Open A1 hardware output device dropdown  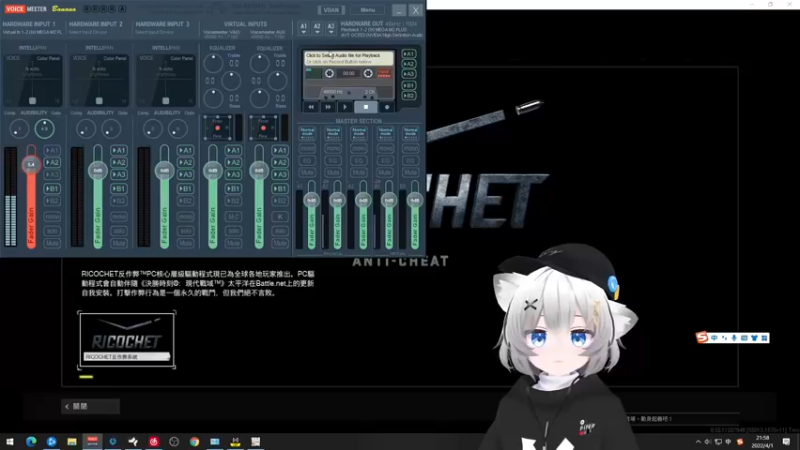304,28
